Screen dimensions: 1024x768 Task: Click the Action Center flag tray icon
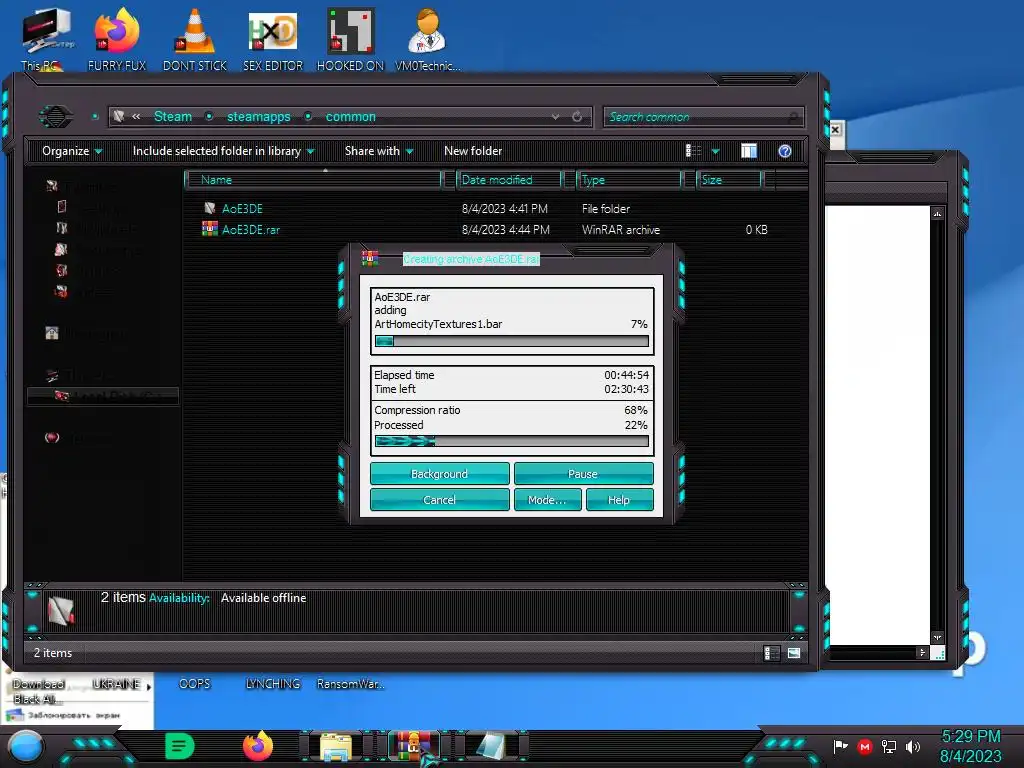[840, 746]
